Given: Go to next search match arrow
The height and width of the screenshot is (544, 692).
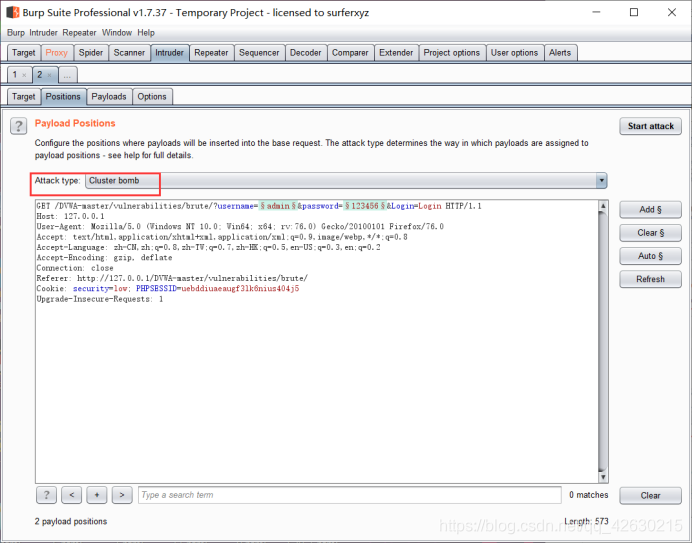Looking at the screenshot, I should pyautogui.click(x=122, y=495).
